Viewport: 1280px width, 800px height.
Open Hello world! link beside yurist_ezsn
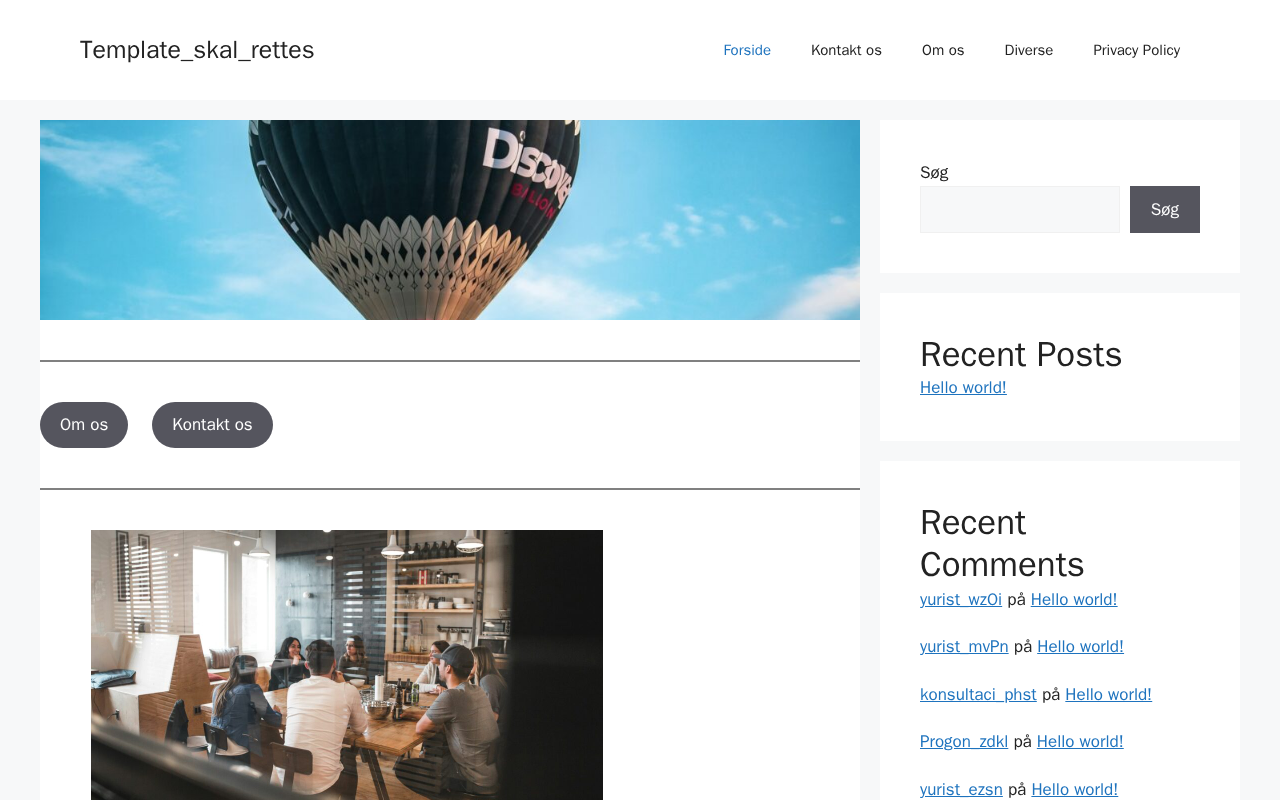1075,790
